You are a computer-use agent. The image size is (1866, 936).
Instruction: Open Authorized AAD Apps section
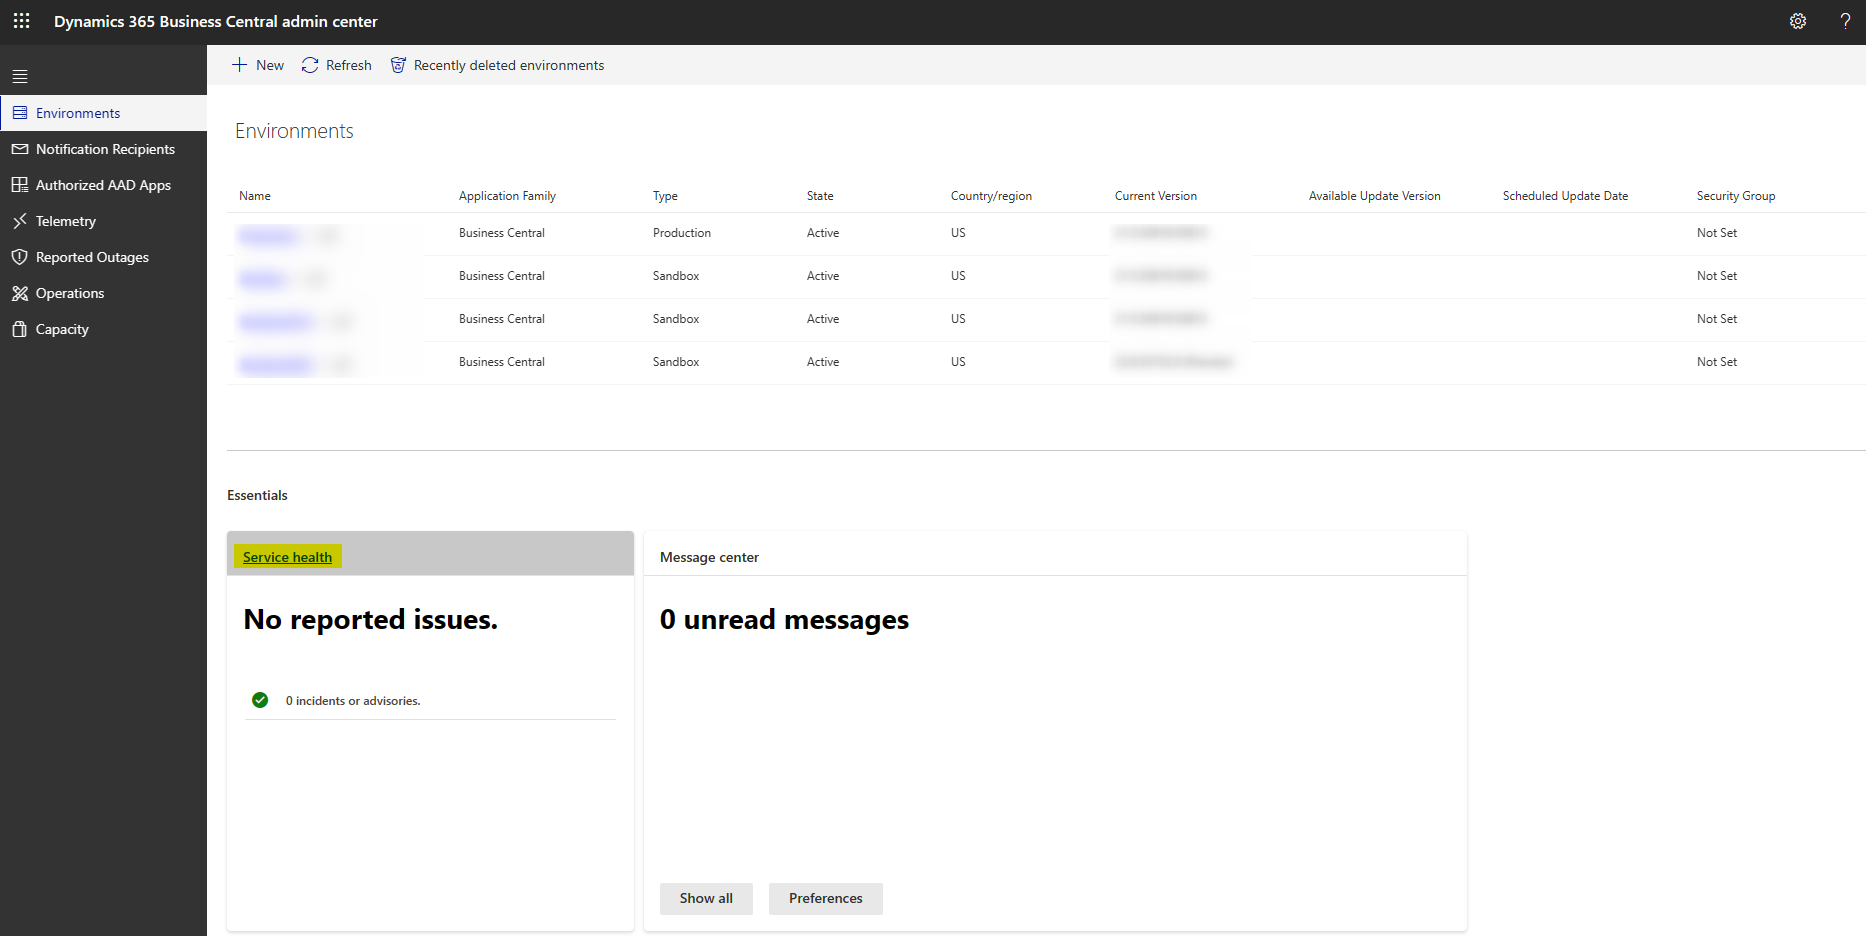104,185
